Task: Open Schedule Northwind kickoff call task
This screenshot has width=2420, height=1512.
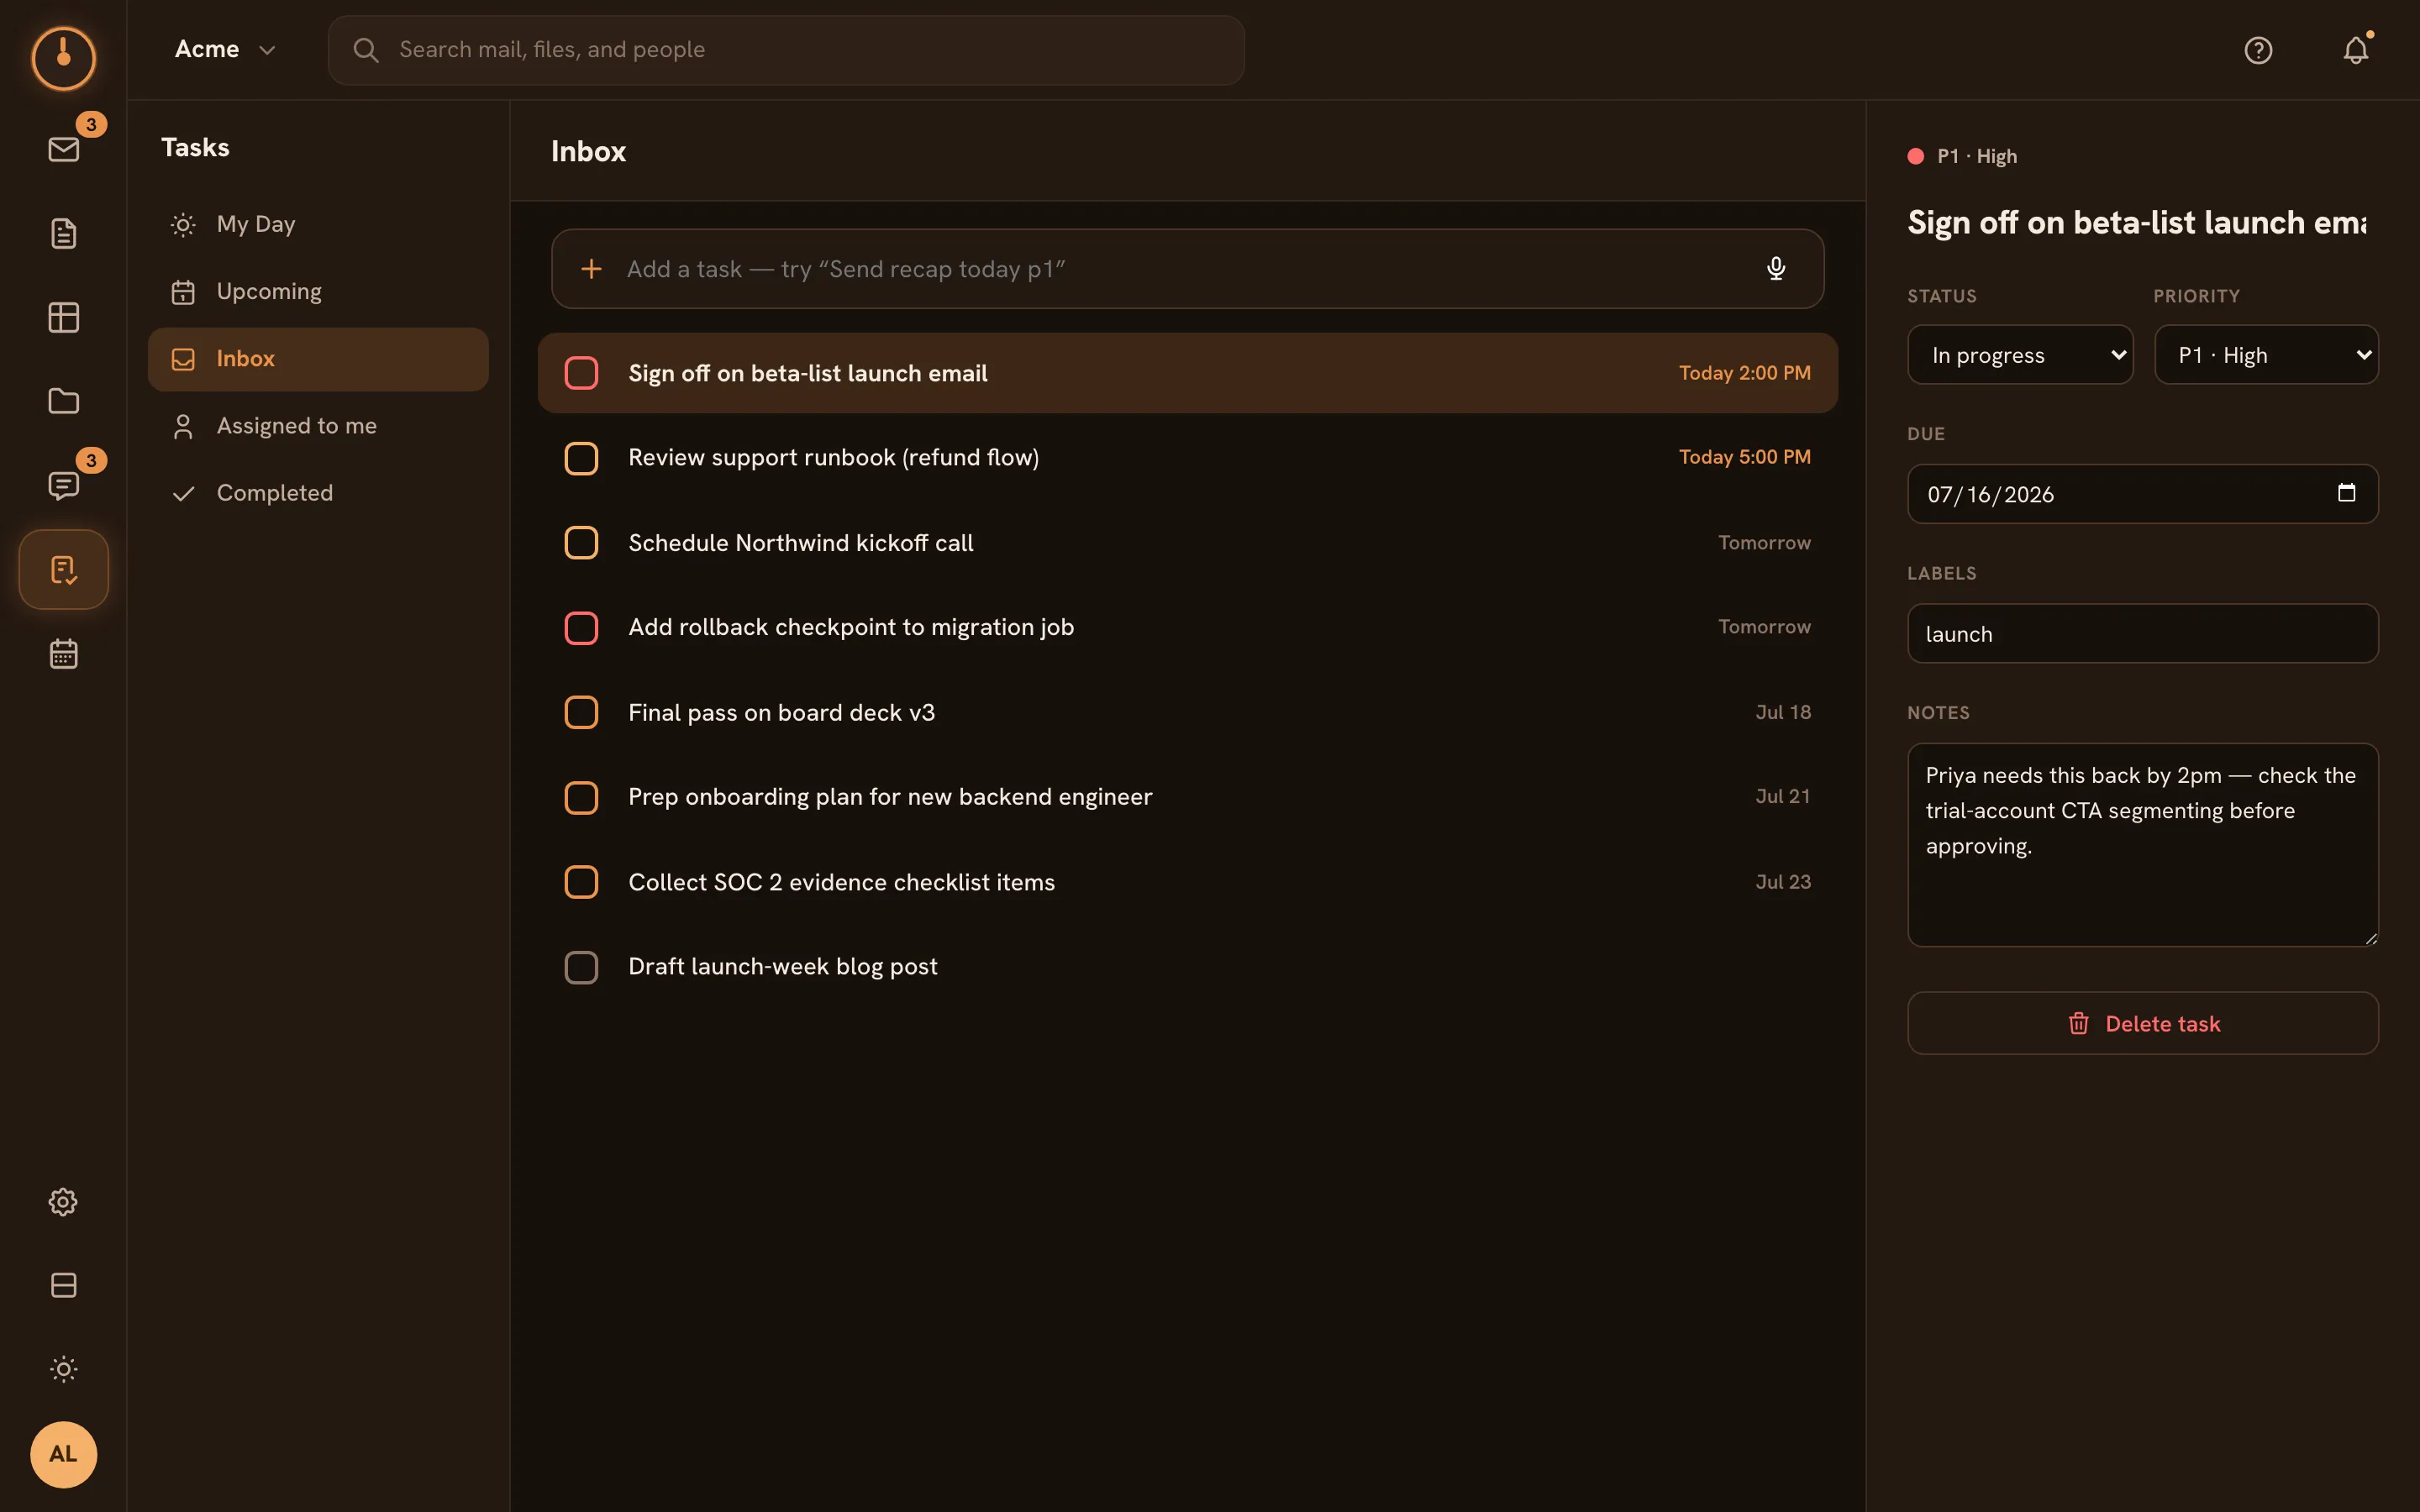Action: click(1187, 543)
